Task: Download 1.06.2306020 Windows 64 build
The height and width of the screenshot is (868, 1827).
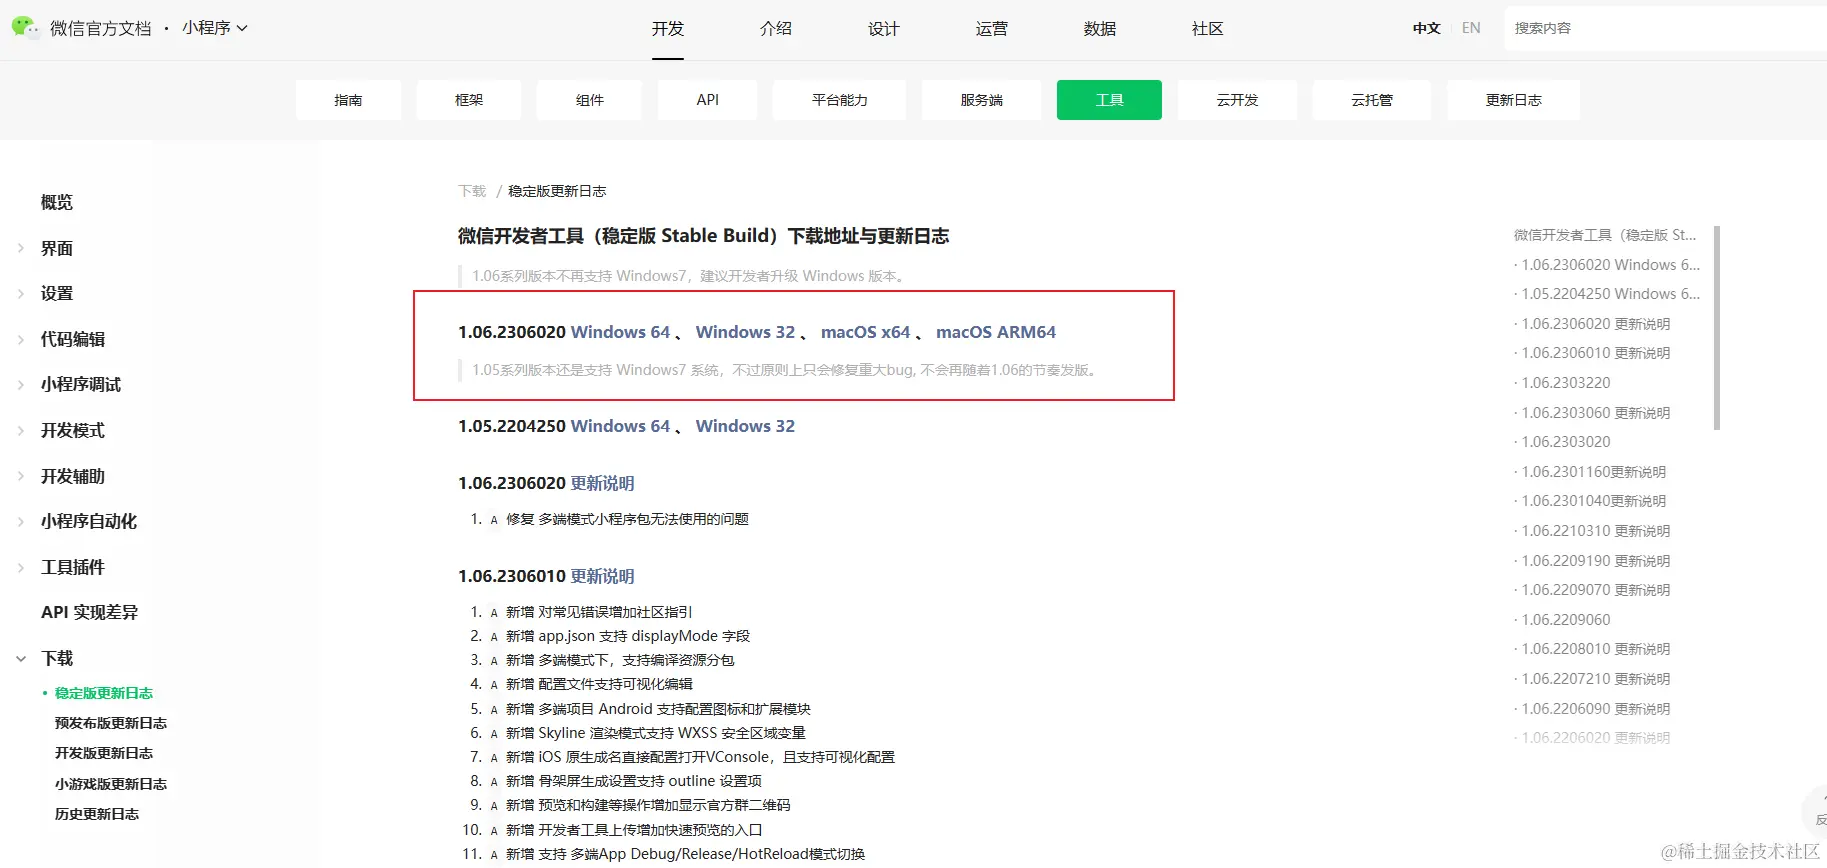Action: tap(621, 332)
